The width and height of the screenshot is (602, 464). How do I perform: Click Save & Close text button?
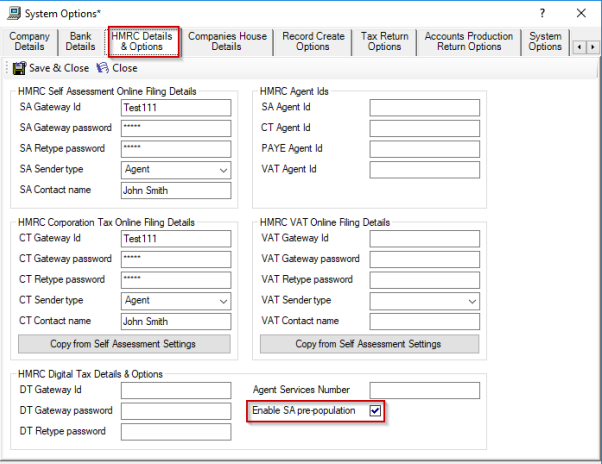coord(59,68)
